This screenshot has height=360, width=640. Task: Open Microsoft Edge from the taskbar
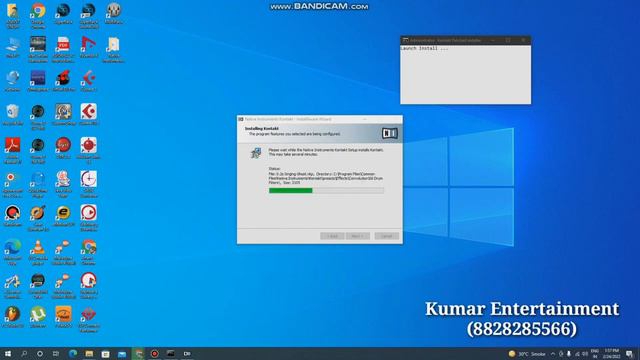pos(73,353)
